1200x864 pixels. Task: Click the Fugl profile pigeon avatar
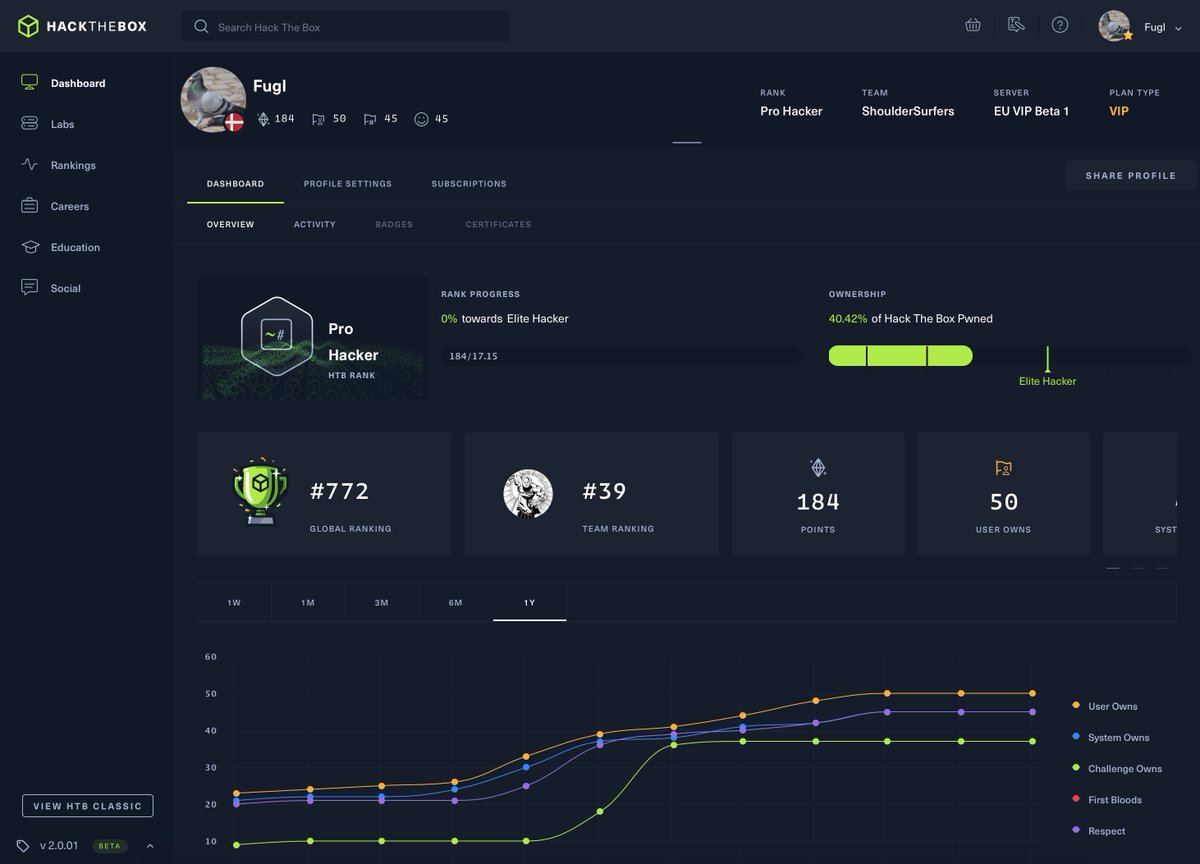(213, 100)
